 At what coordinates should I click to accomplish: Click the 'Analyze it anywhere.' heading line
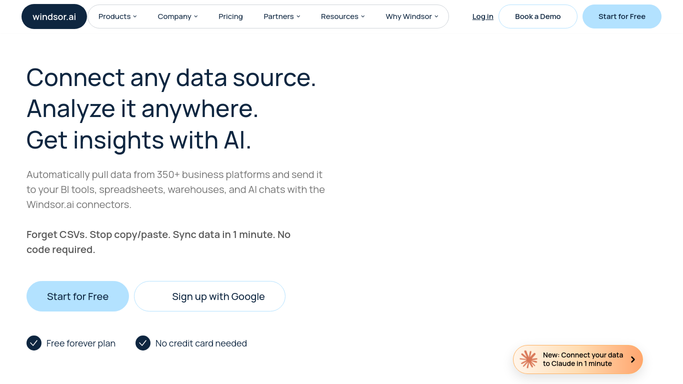[142, 109]
